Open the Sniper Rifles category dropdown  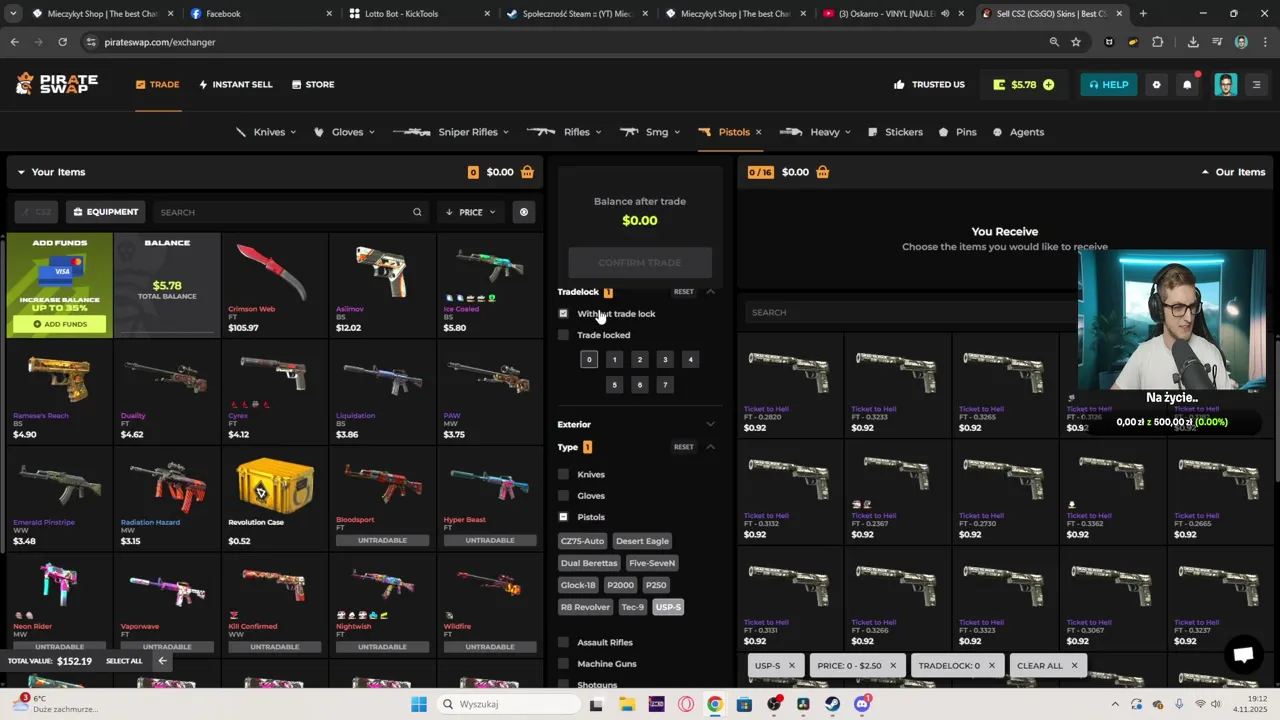tap(451, 132)
